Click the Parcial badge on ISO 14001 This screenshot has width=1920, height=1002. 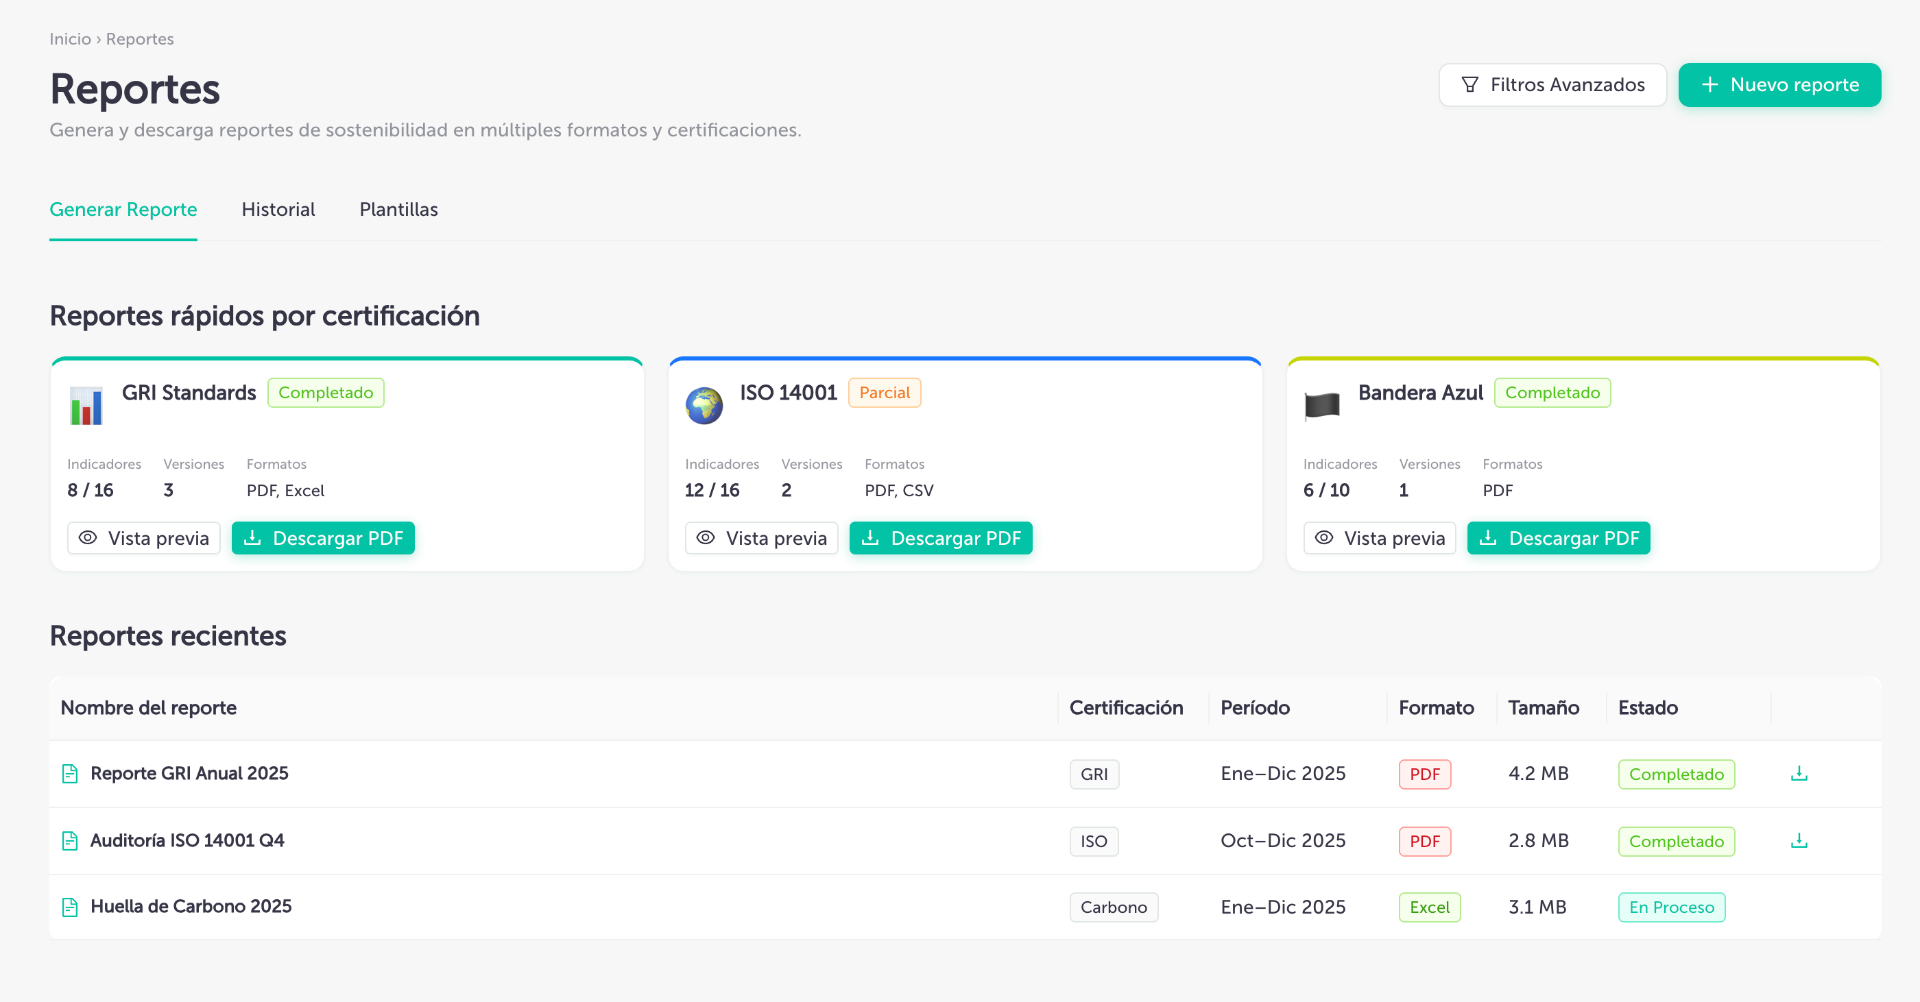coord(885,393)
